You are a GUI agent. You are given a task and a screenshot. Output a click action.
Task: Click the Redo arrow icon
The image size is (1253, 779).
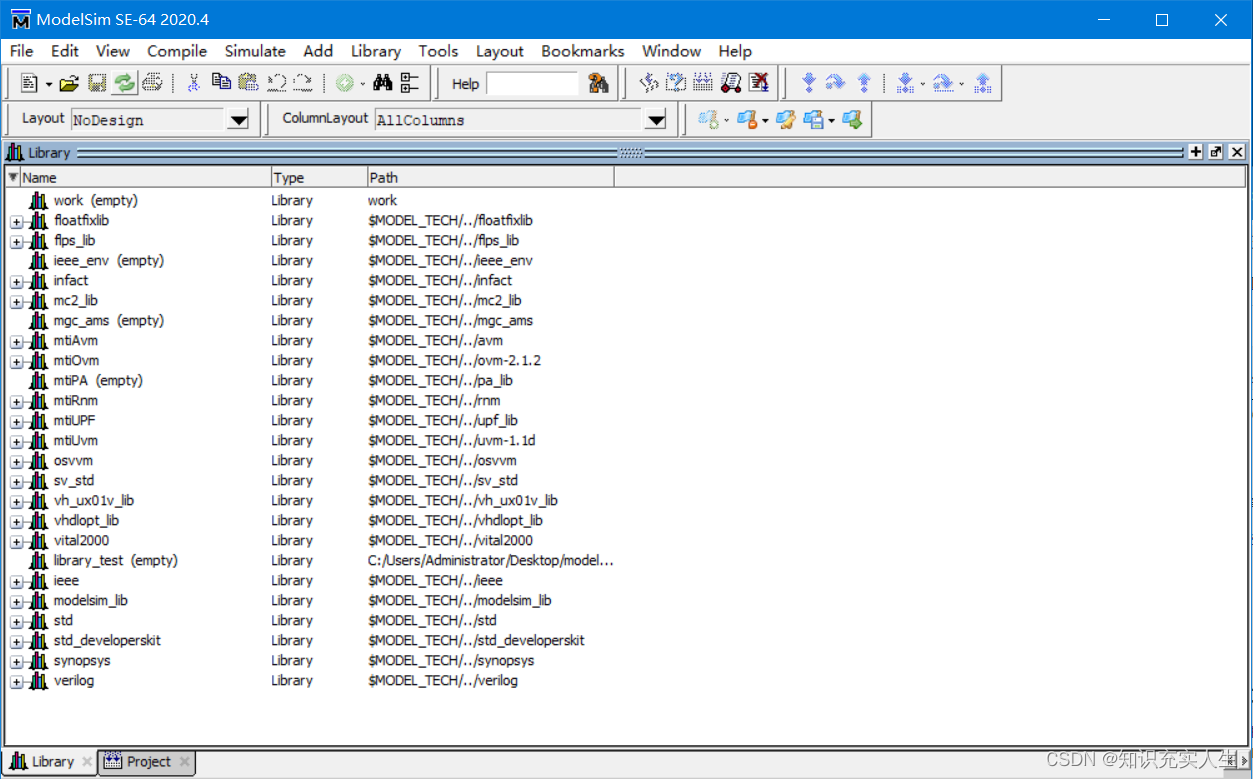(303, 83)
